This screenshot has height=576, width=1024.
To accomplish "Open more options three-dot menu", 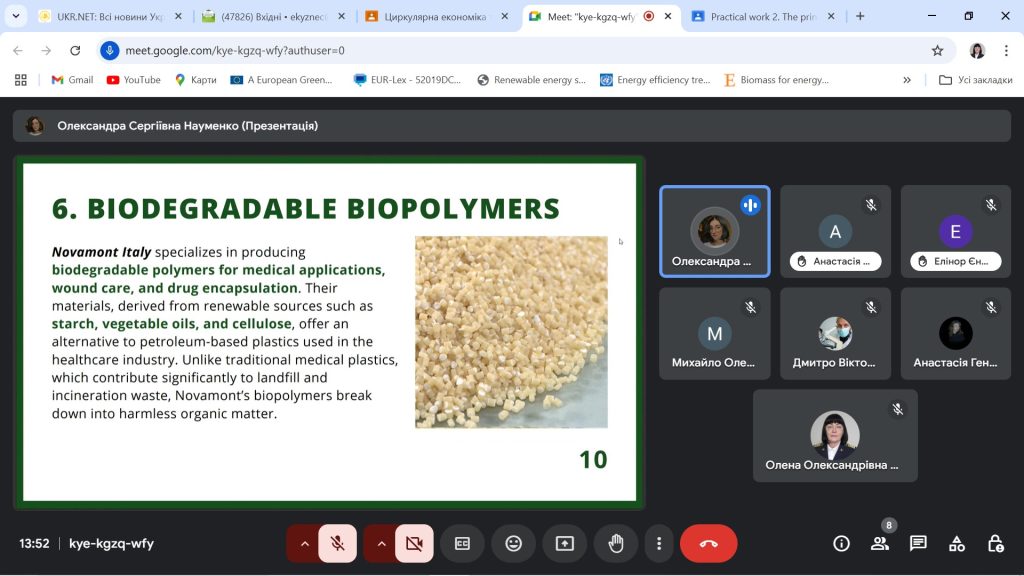I will coord(659,544).
